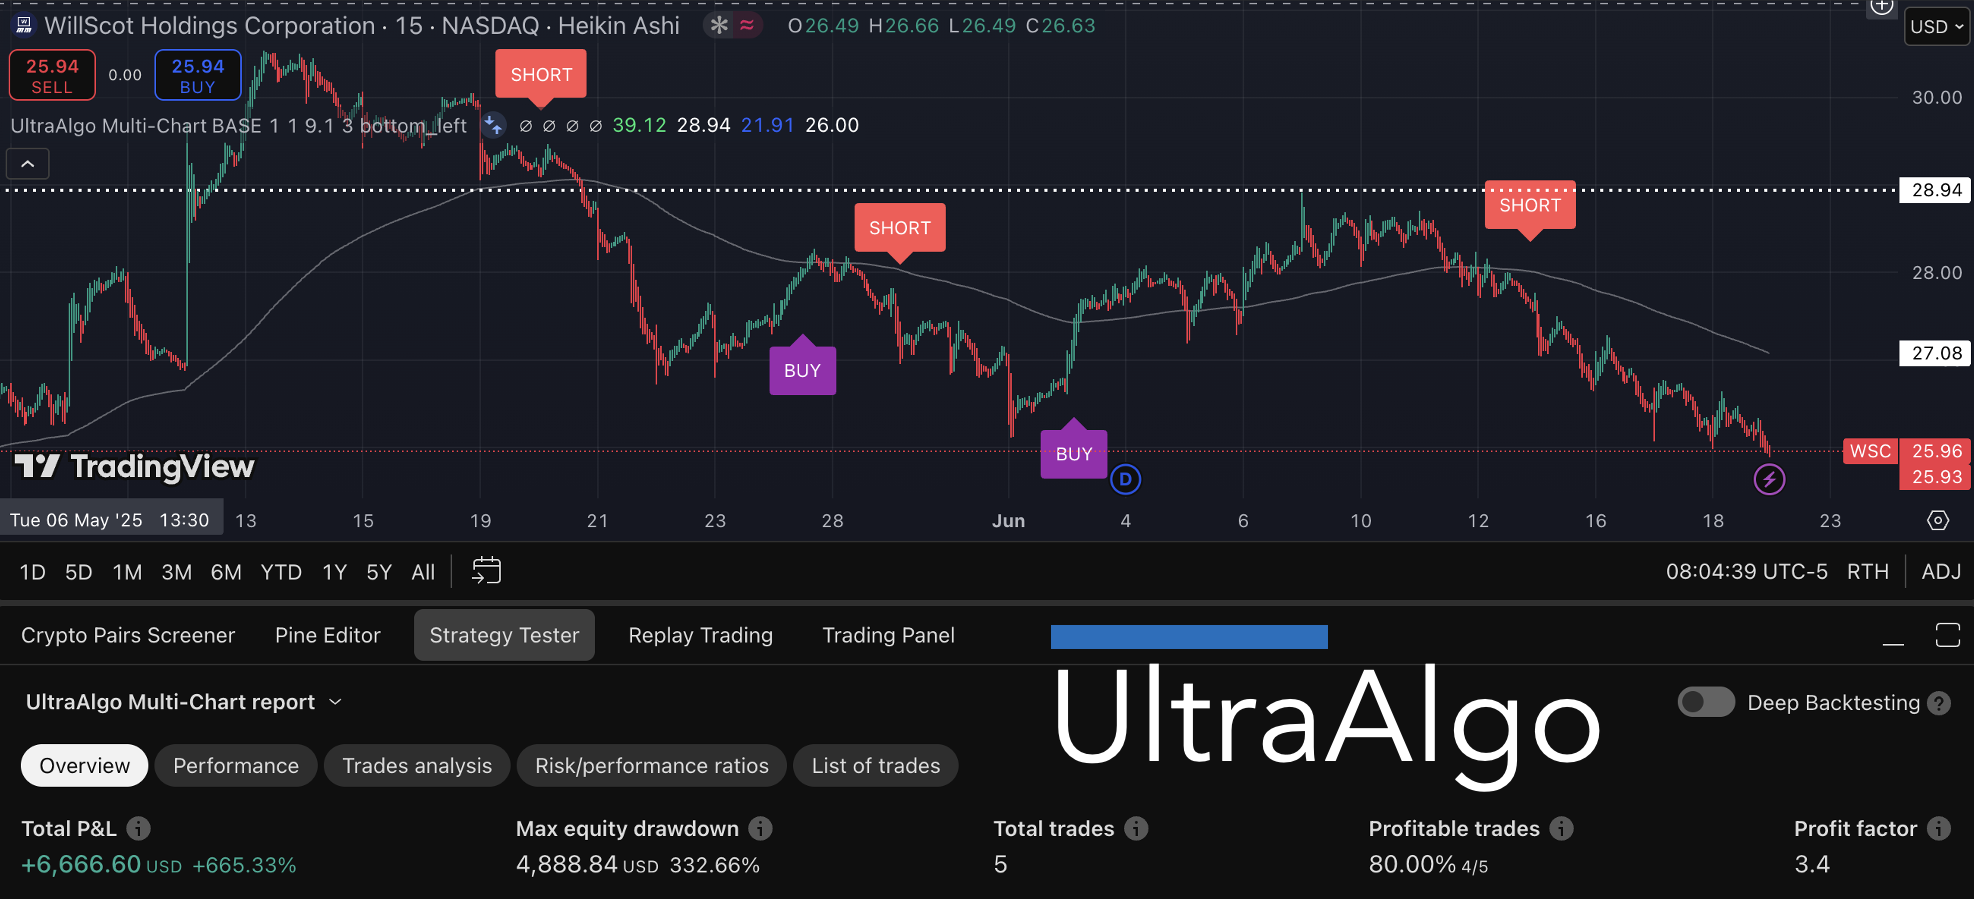Open the List of trades tab
Image resolution: width=1974 pixels, height=900 pixels.
[876, 766]
